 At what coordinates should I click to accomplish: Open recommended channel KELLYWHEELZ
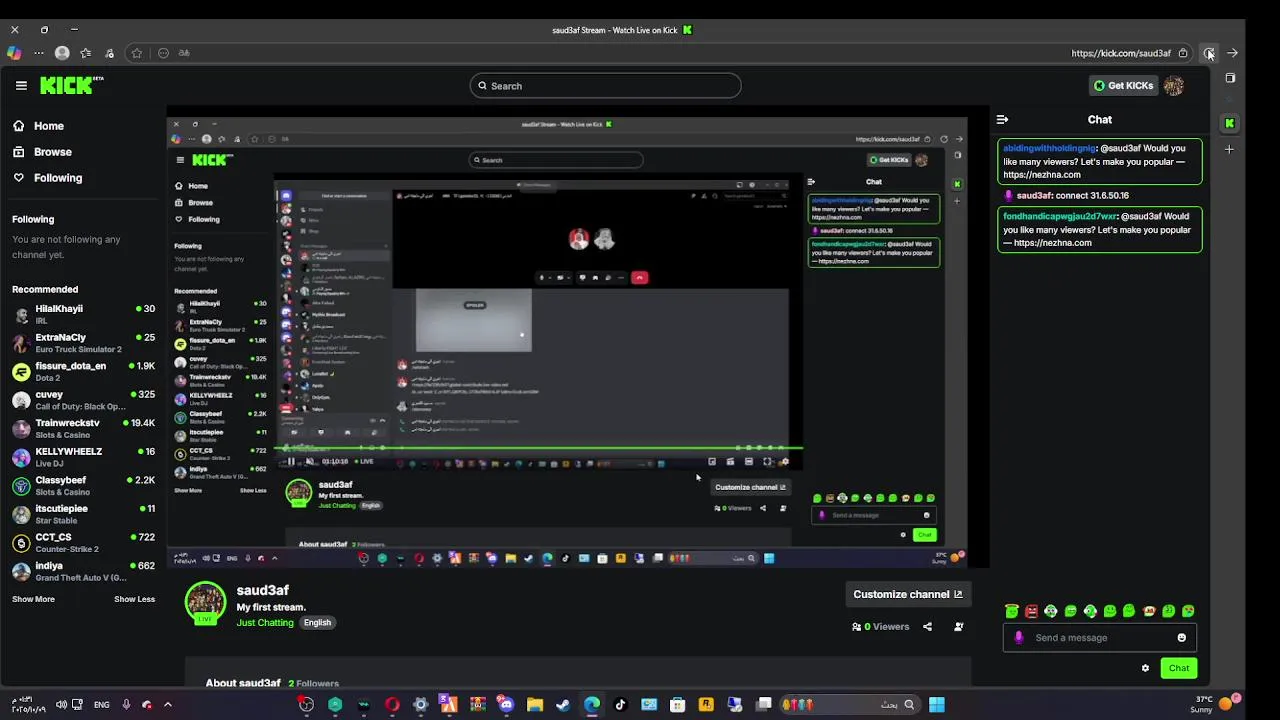[83, 457]
